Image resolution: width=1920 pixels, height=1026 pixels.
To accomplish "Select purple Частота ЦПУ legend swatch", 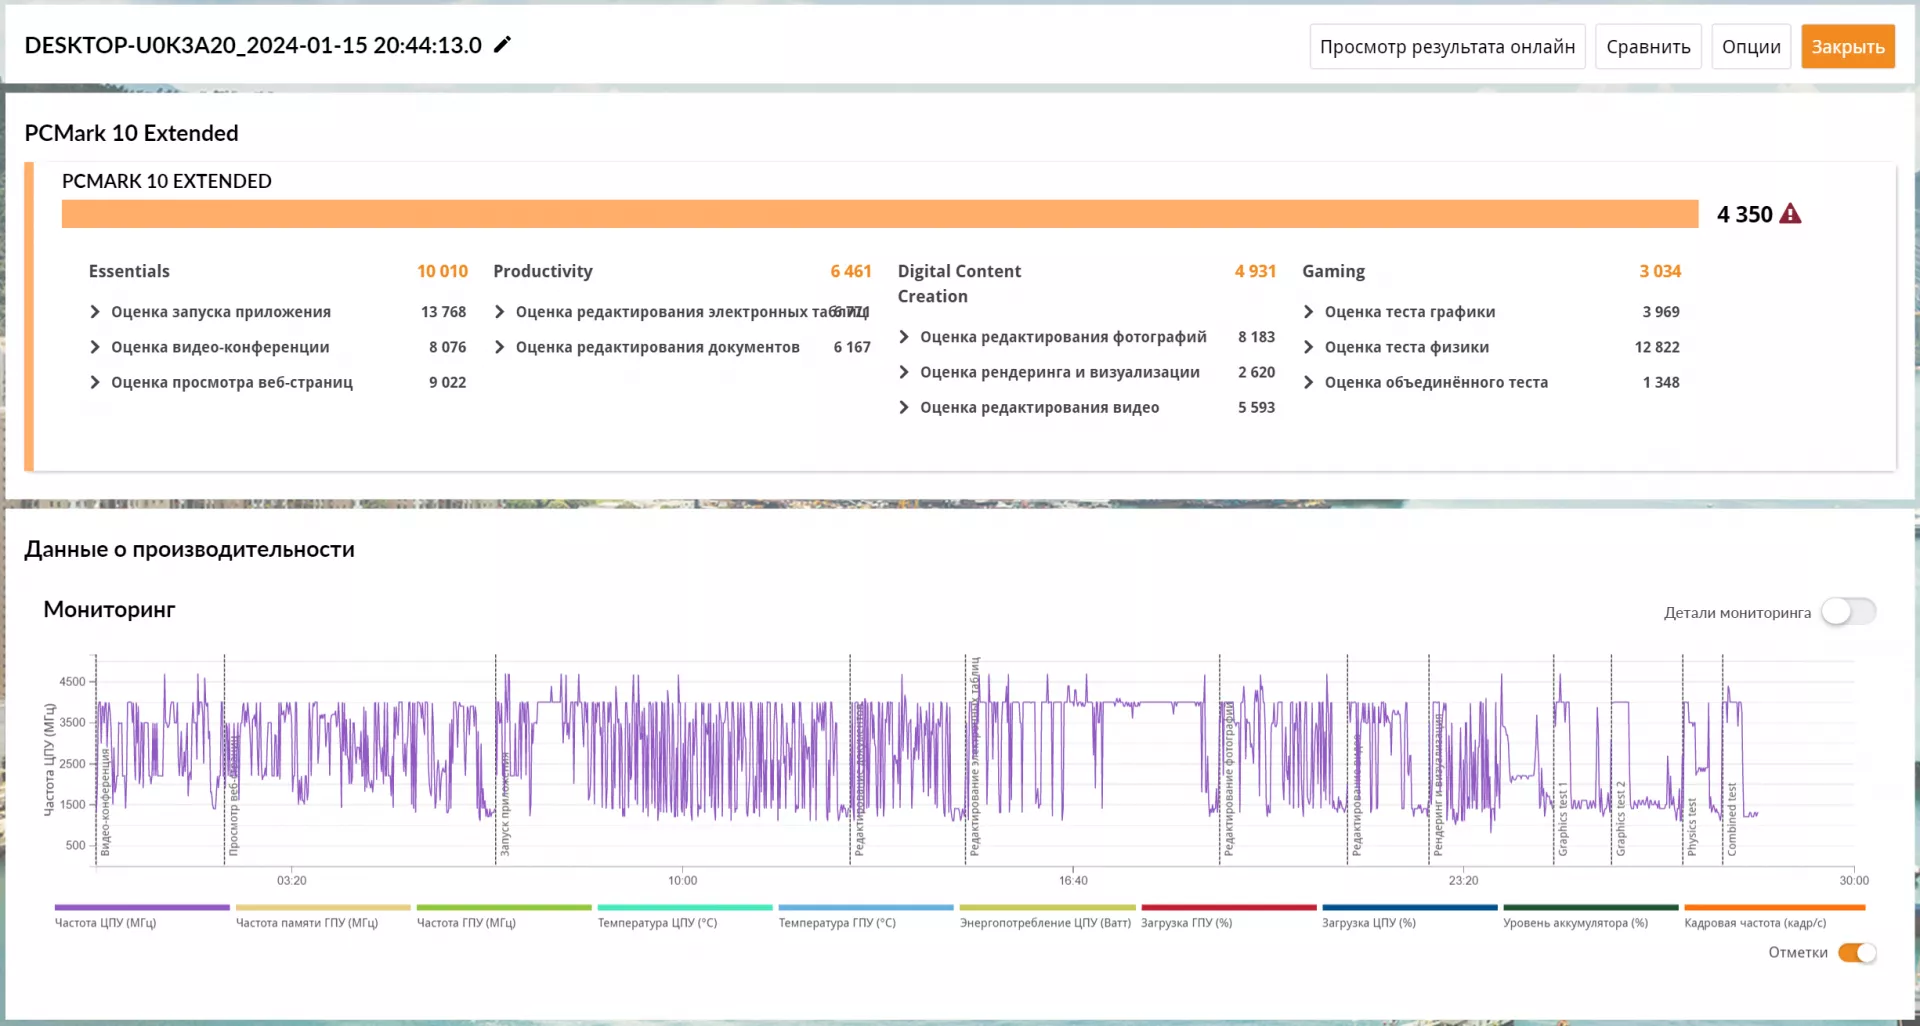I will [142, 908].
